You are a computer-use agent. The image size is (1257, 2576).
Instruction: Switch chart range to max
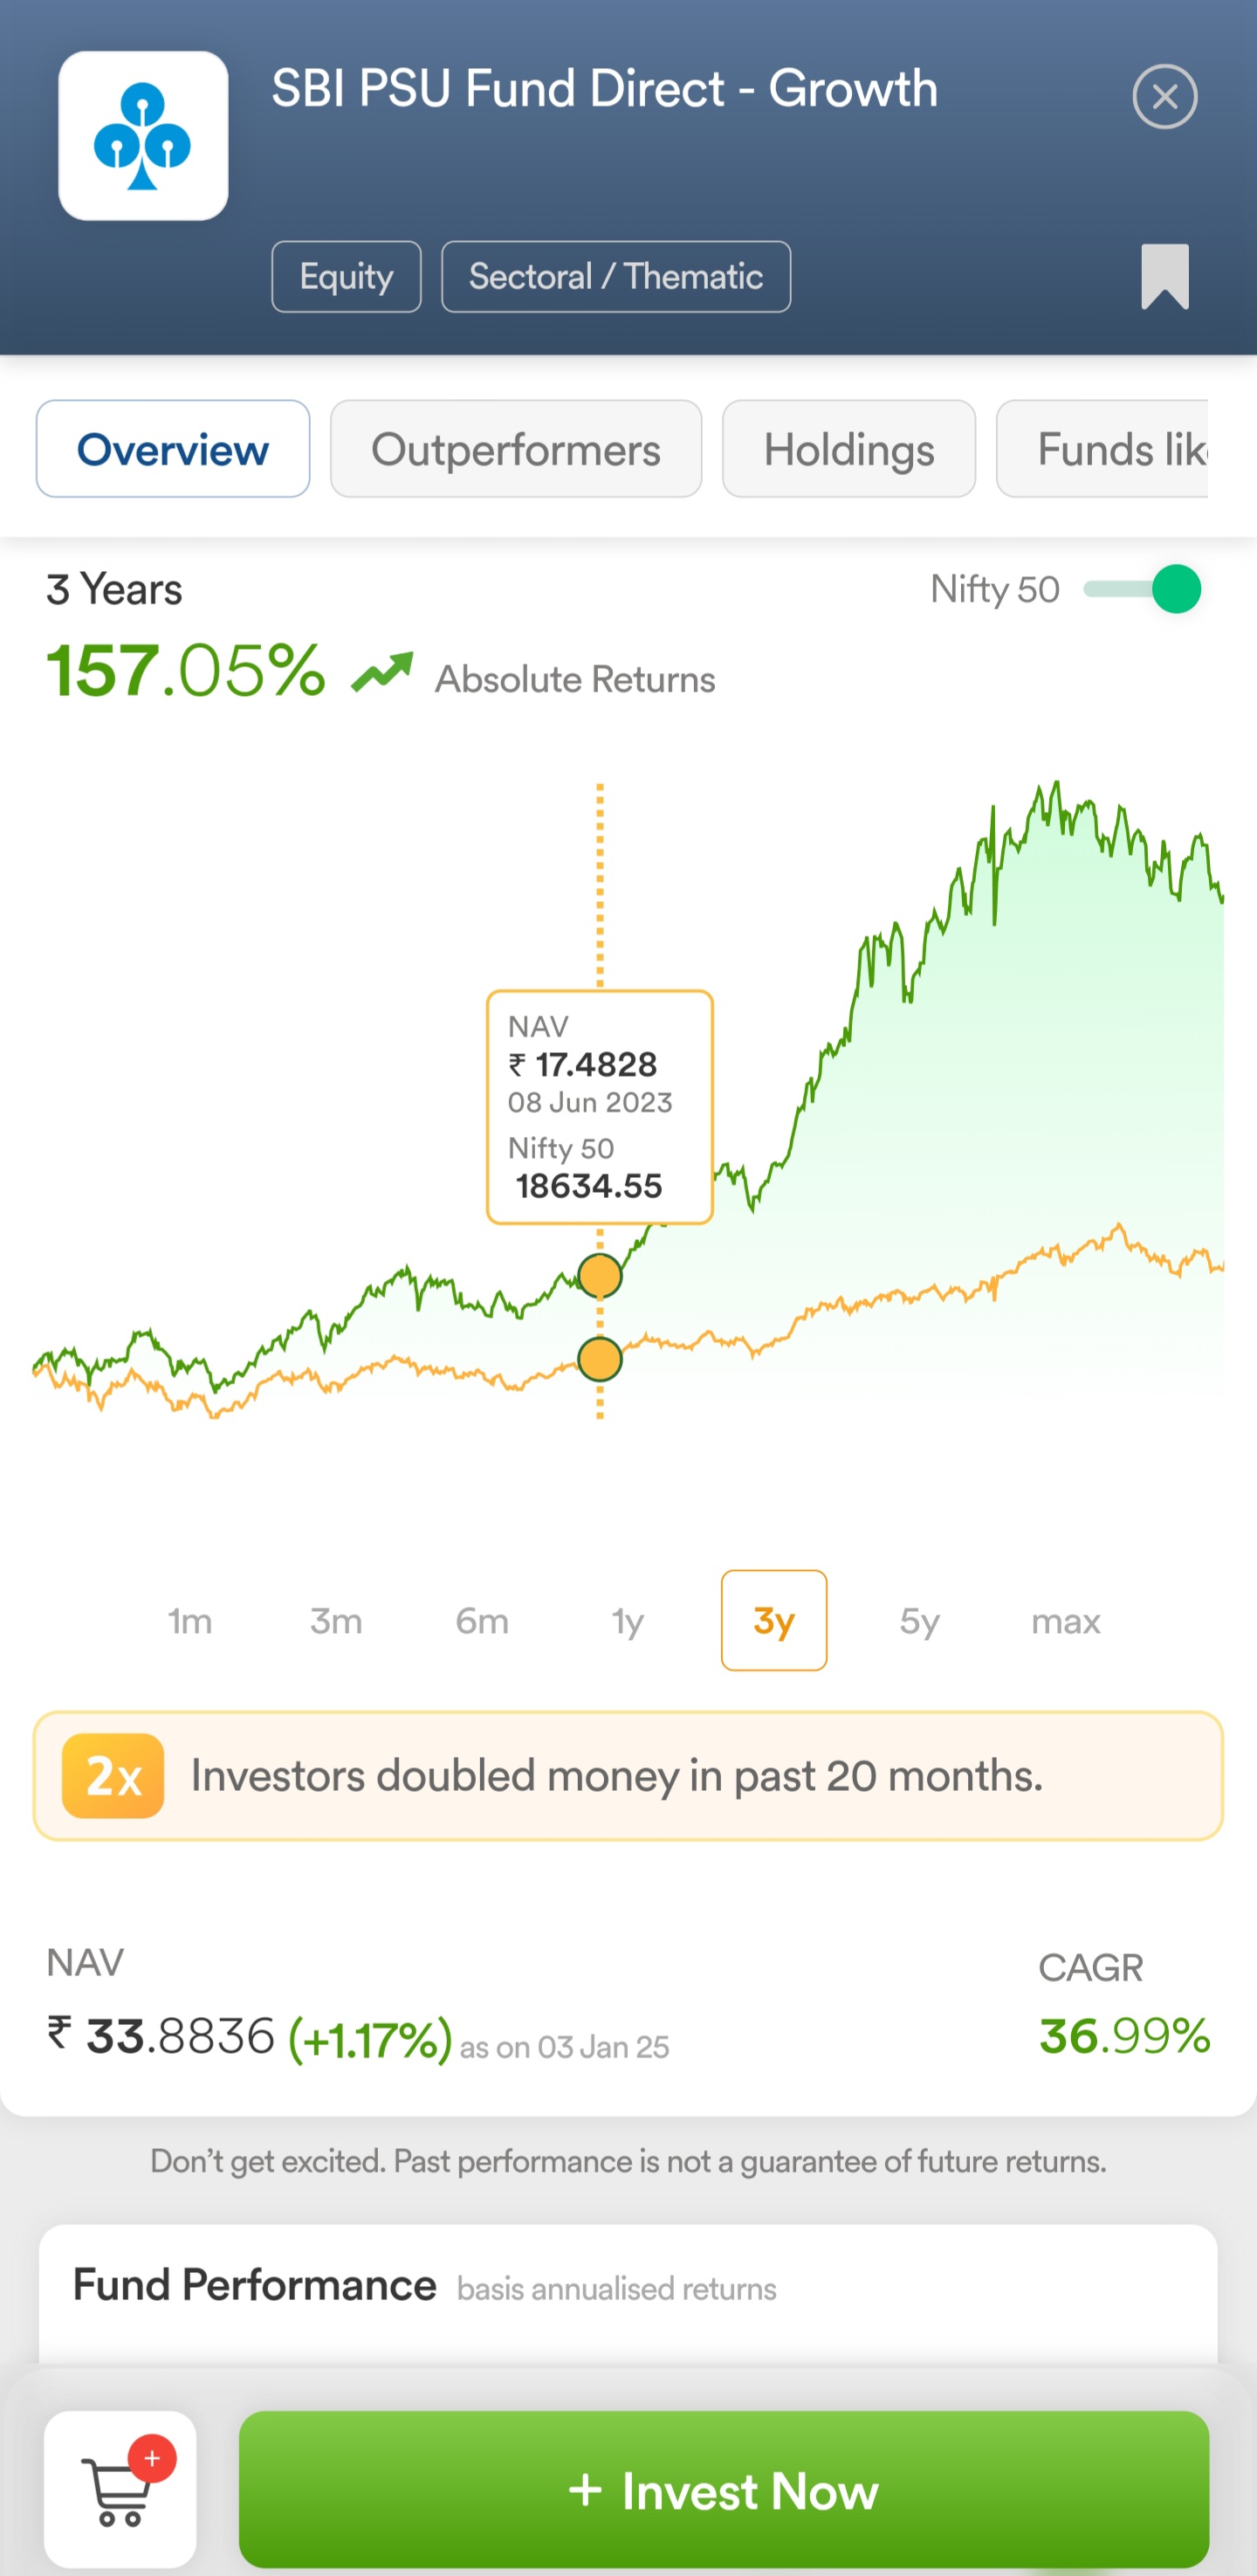[1065, 1620]
